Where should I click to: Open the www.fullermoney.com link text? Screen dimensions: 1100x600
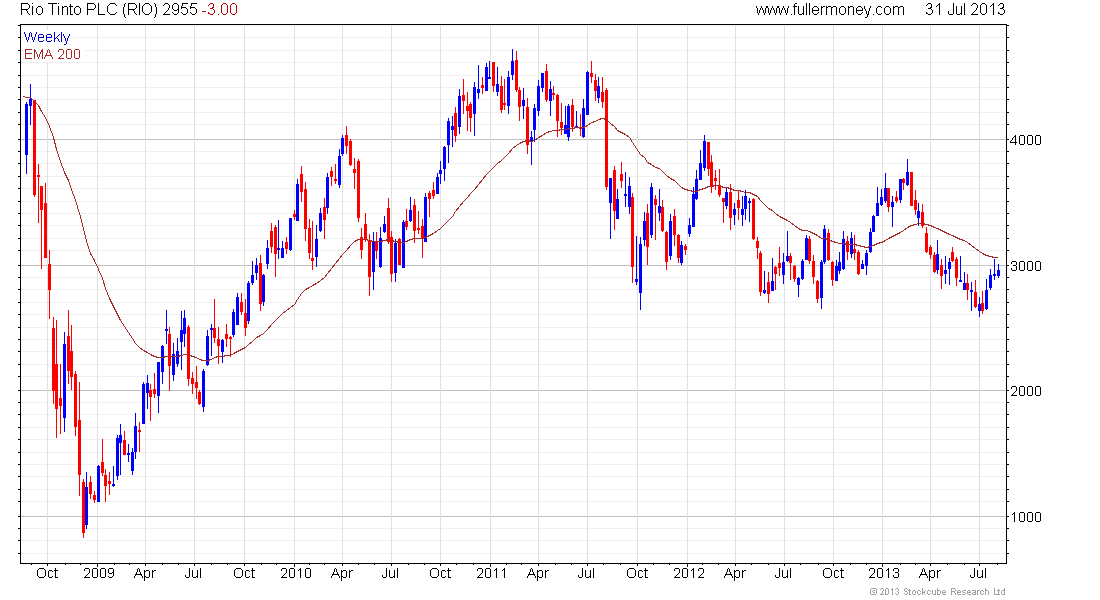tap(830, 10)
